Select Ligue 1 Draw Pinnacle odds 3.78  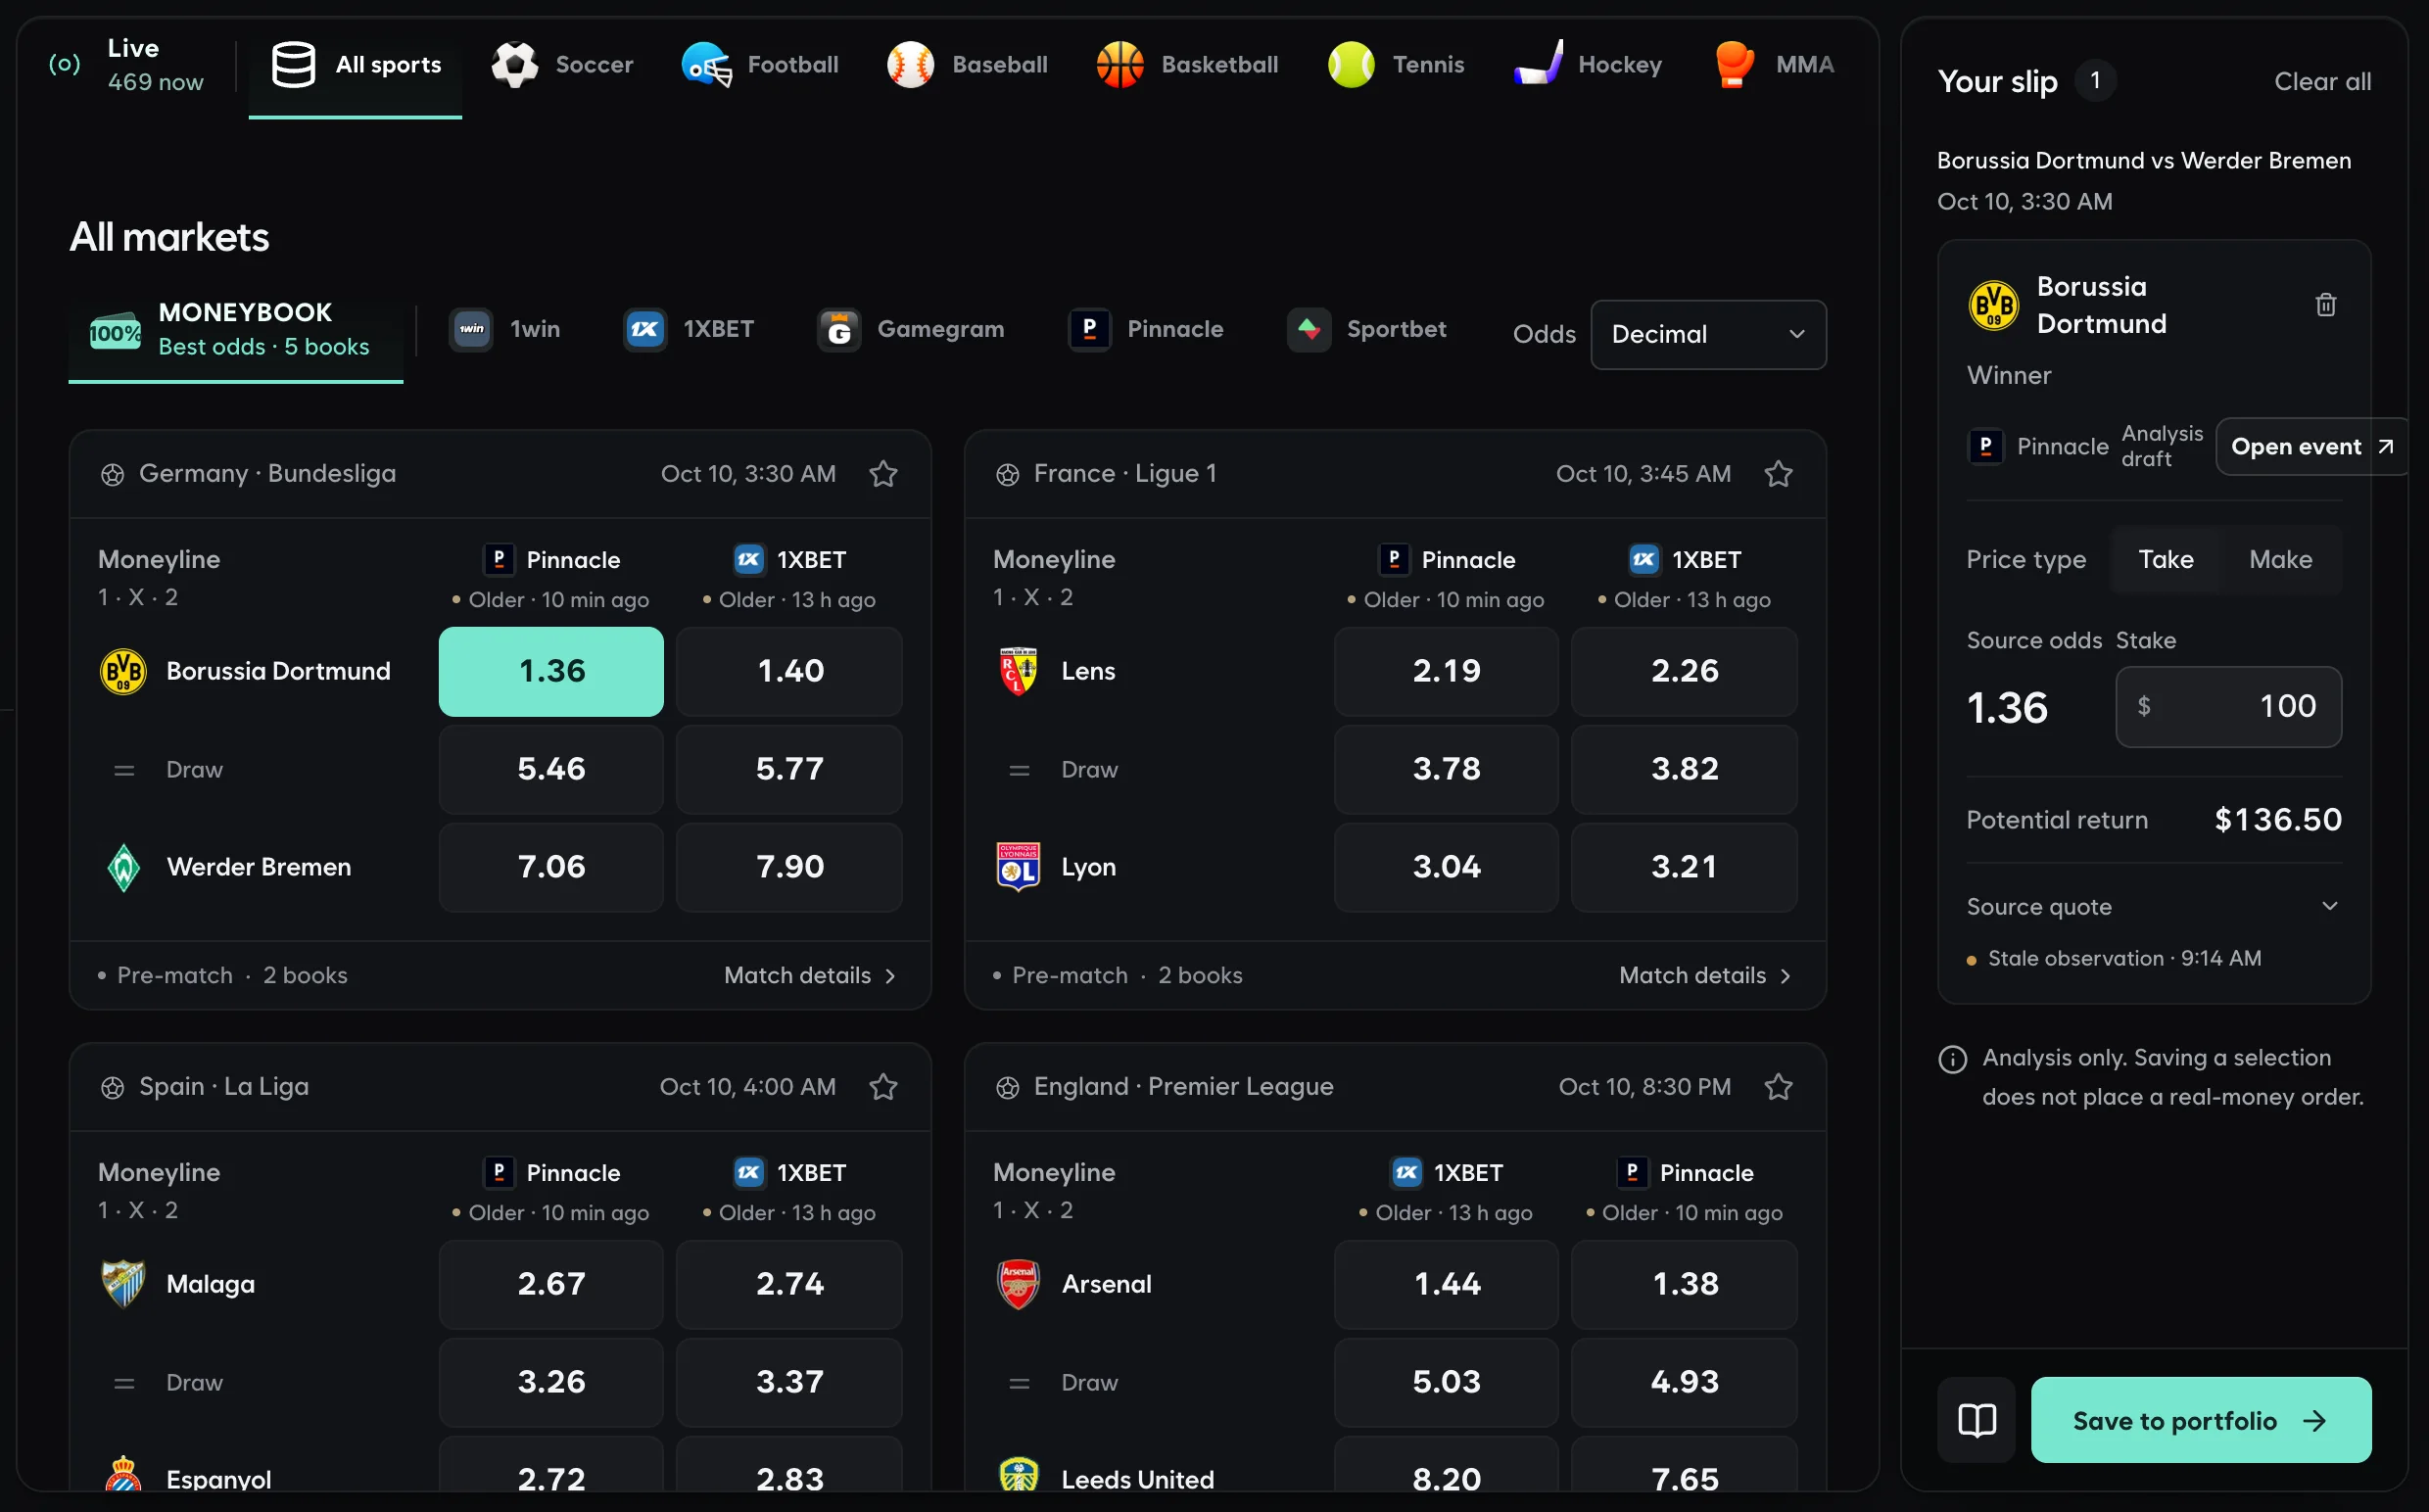pos(1446,769)
